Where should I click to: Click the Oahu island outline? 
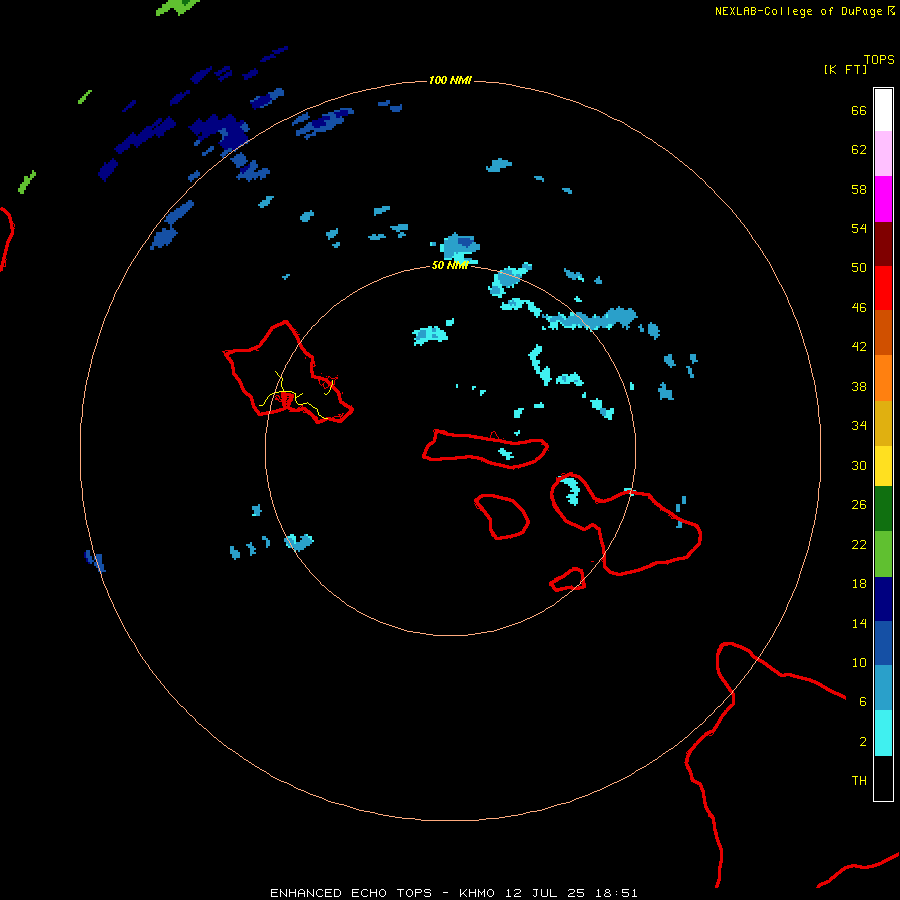pos(288,372)
